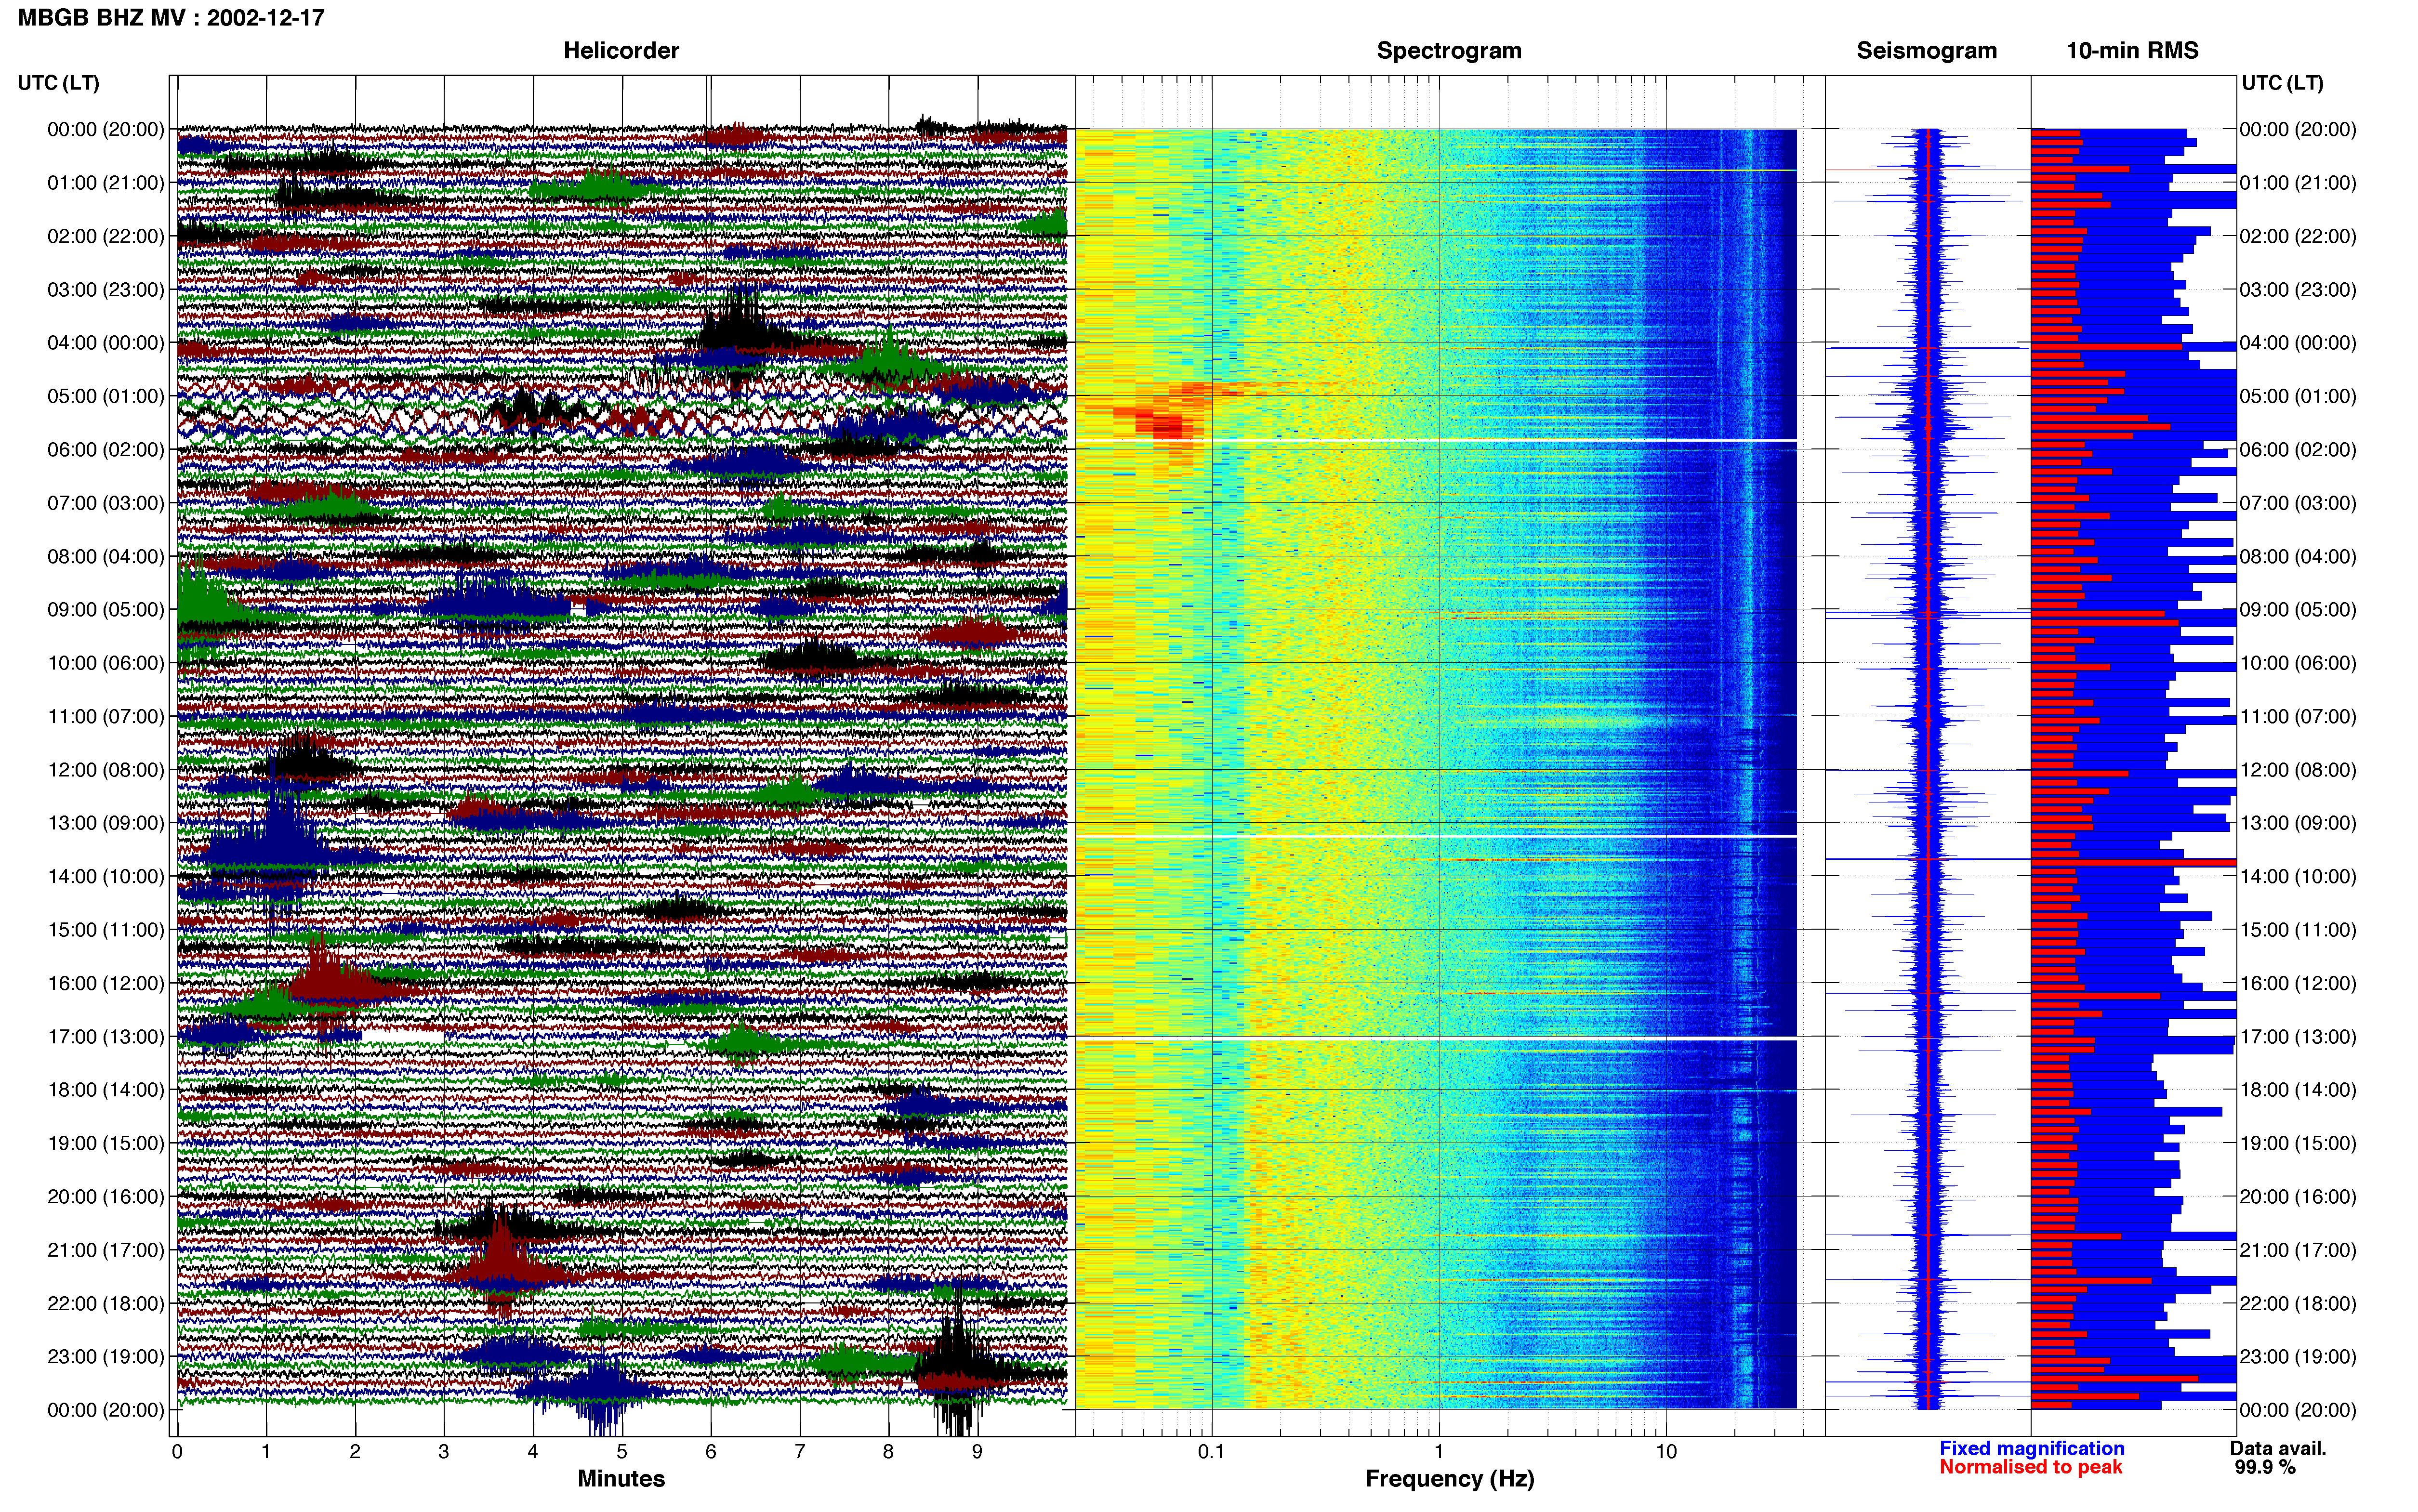Click RMS-side time label '14:00 (10:00)'
The image size is (2418, 1512).
pyautogui.click(x=2298, y=876)
